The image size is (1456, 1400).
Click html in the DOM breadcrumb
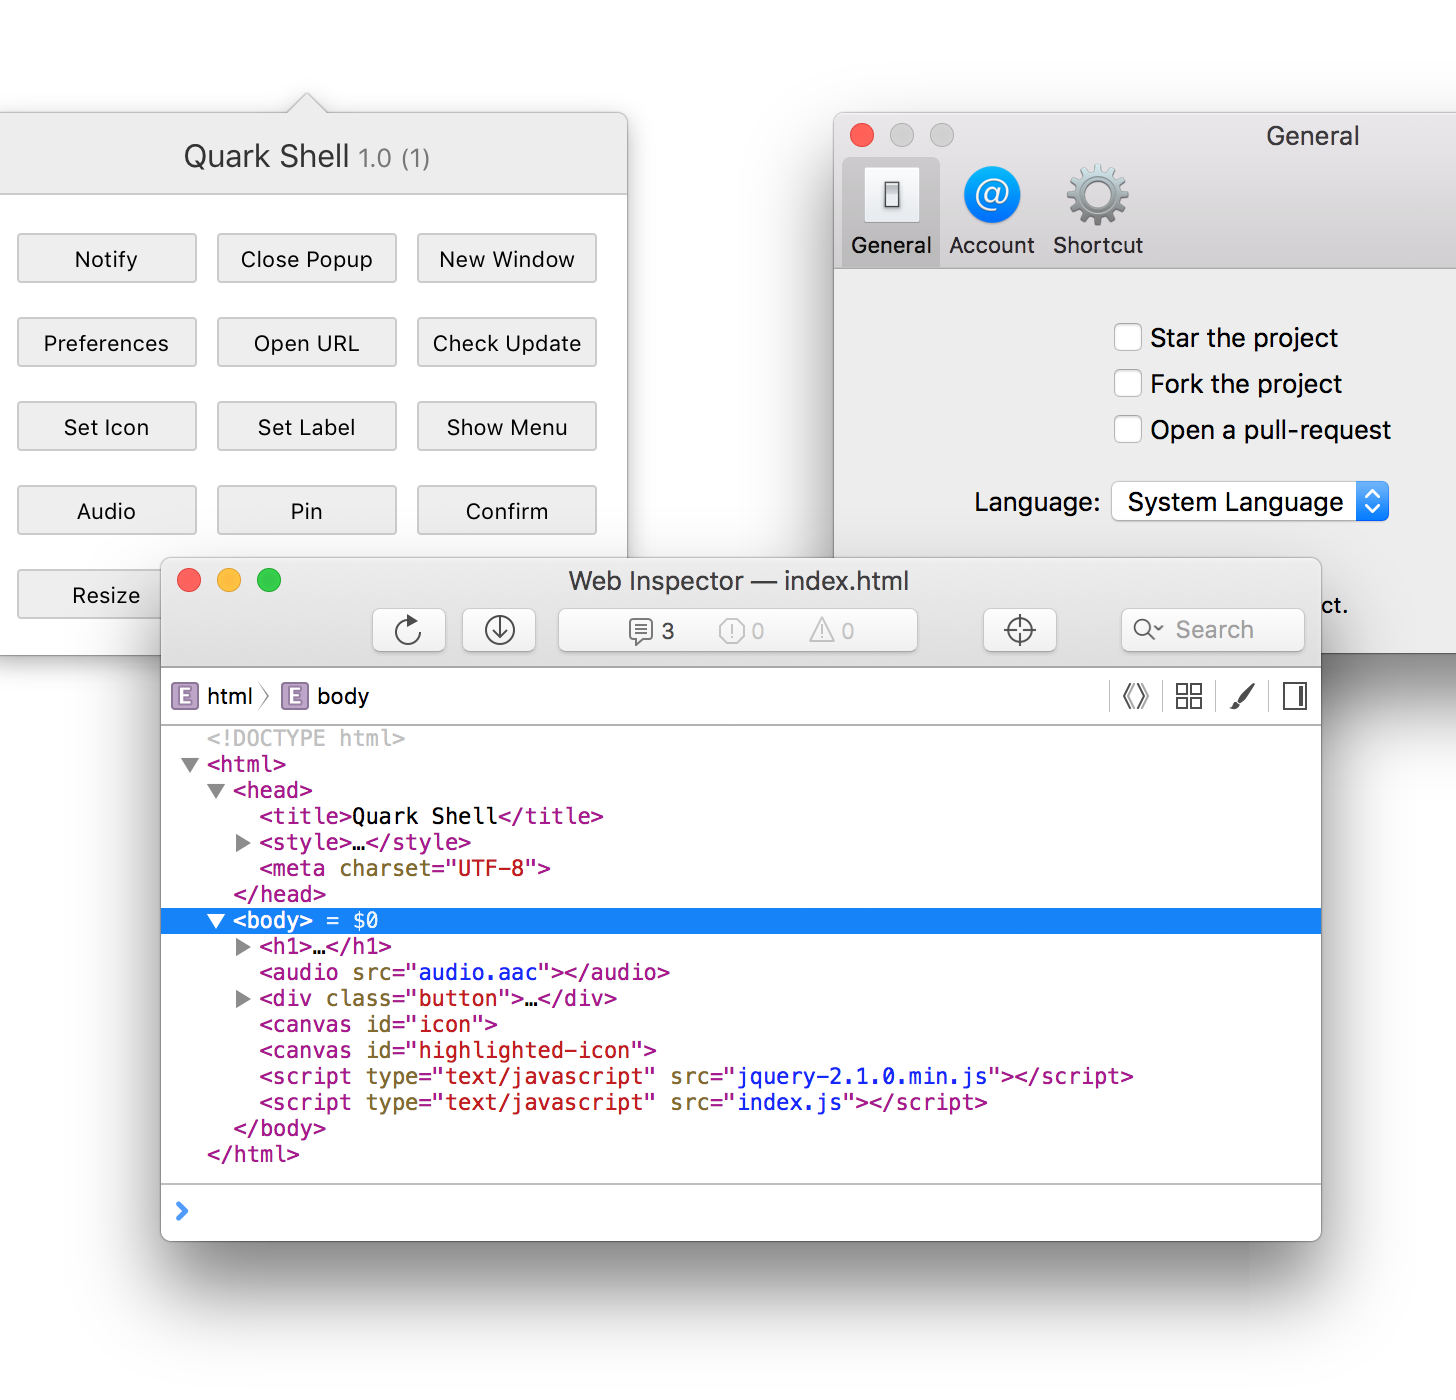[230, 696]
